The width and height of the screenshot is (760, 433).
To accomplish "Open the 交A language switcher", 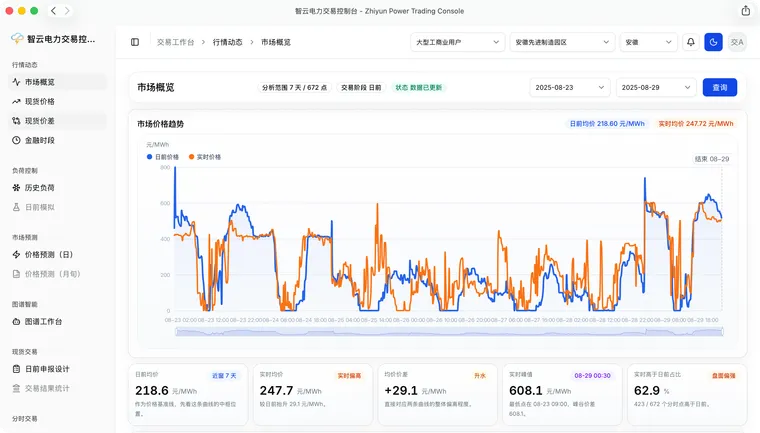I will (x=737, y=42).
